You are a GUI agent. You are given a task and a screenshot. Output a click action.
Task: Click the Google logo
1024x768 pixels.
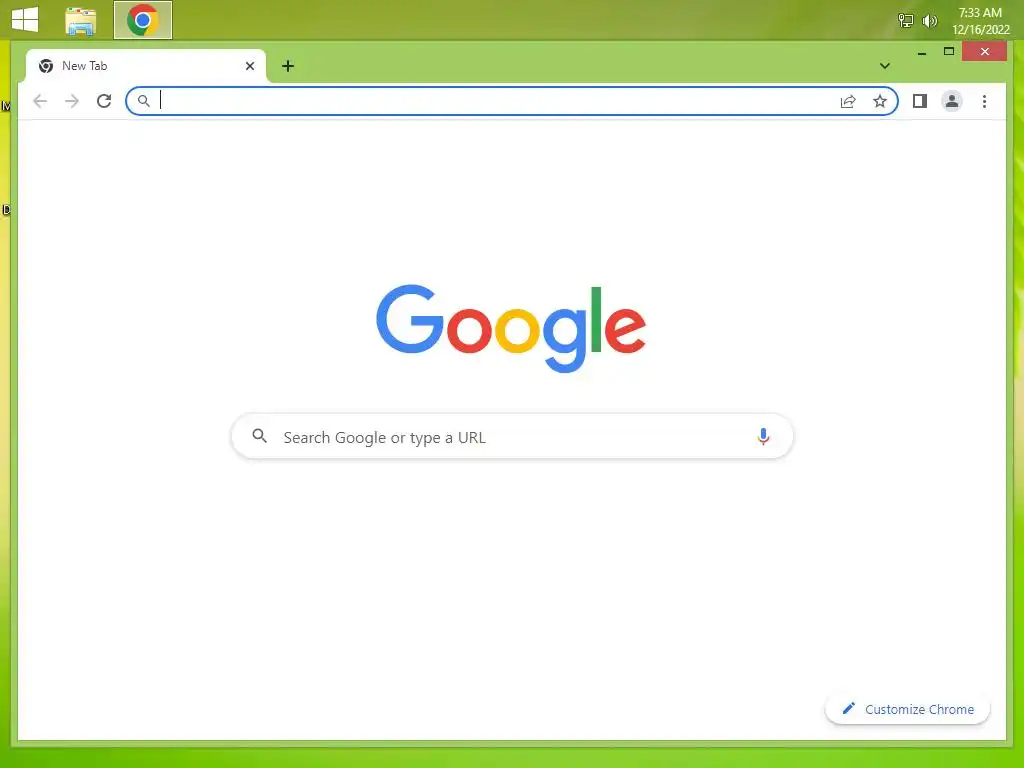[x=511, y=328]
